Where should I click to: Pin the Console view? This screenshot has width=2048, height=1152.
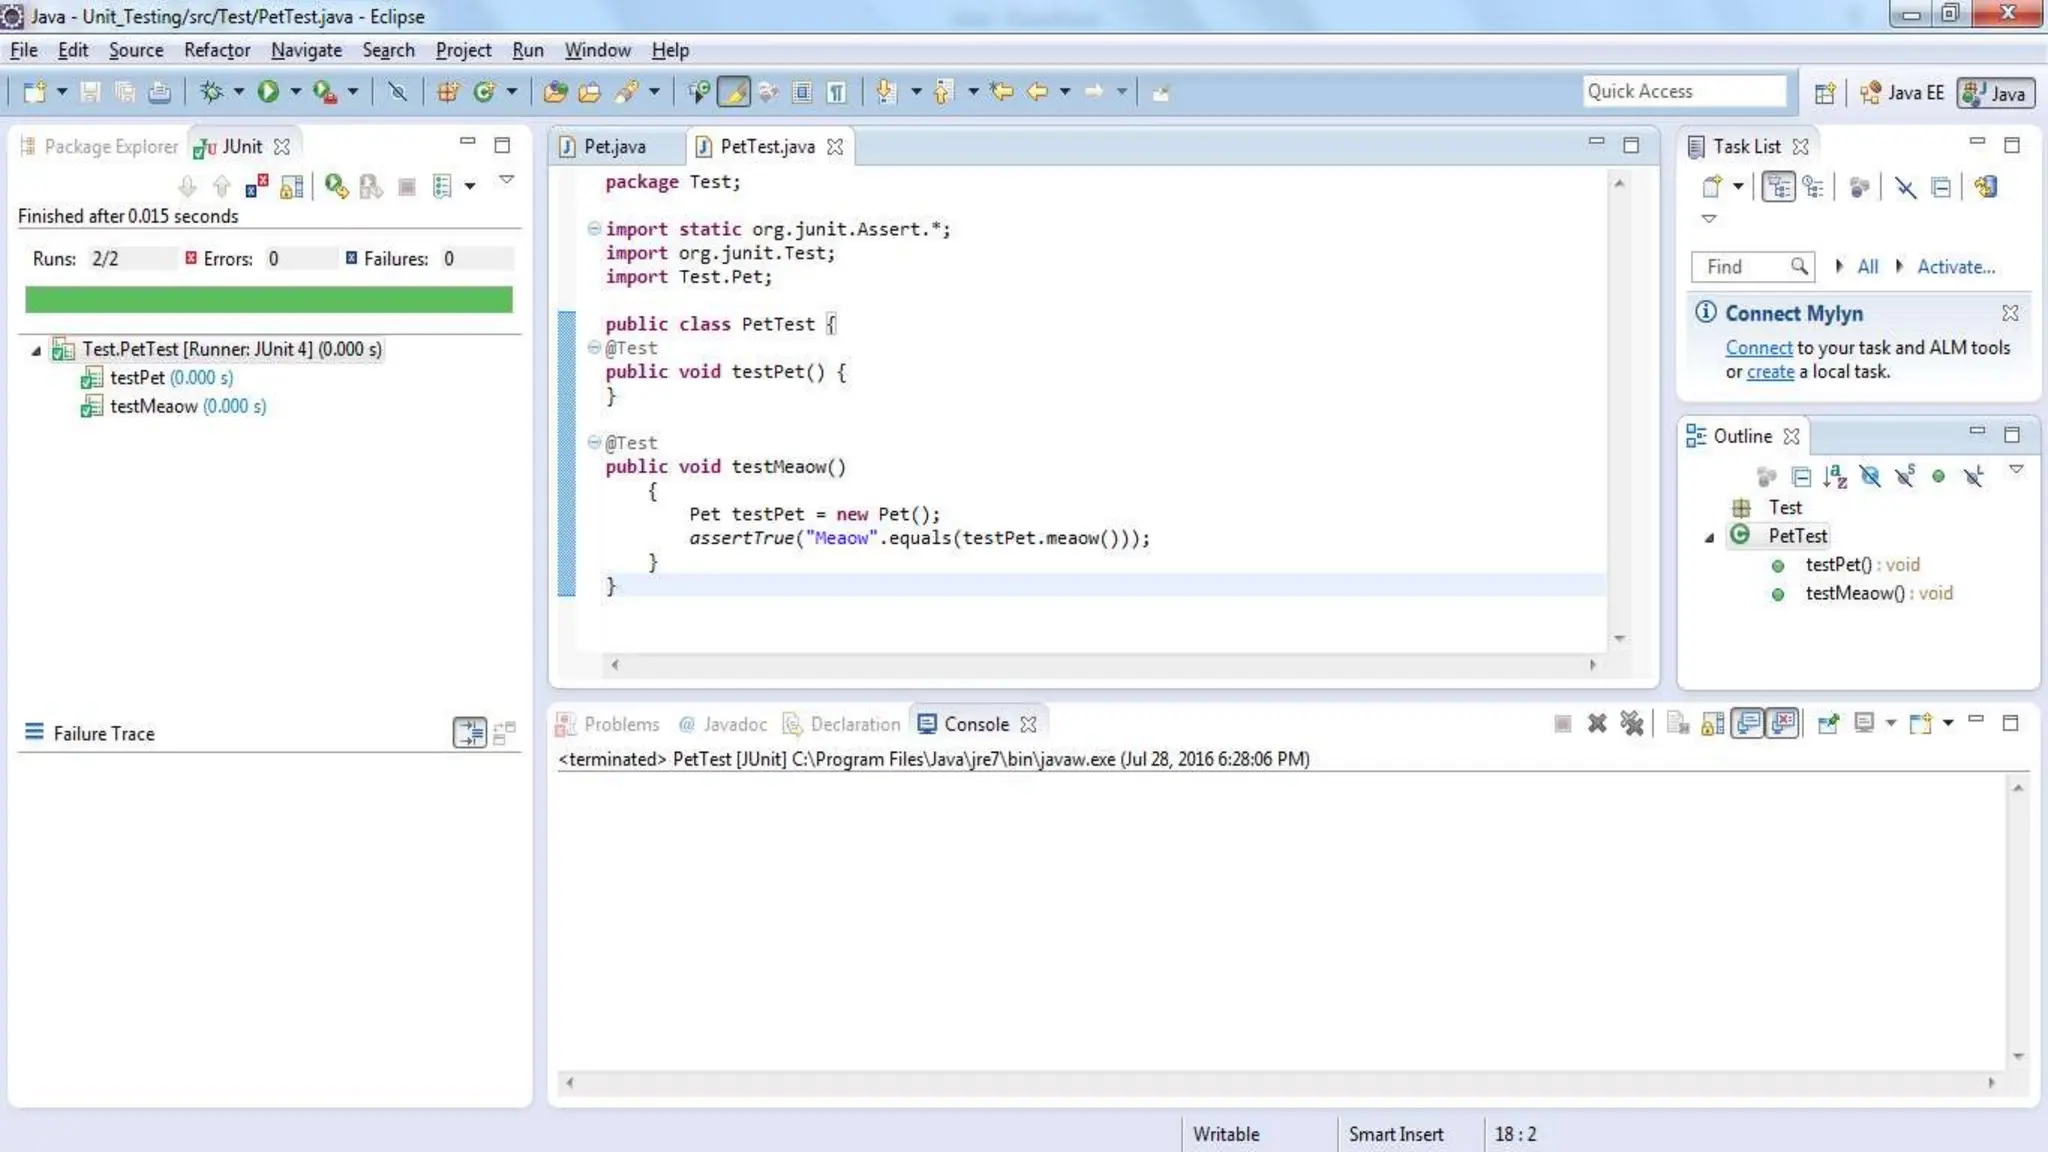click(1828, 723)
